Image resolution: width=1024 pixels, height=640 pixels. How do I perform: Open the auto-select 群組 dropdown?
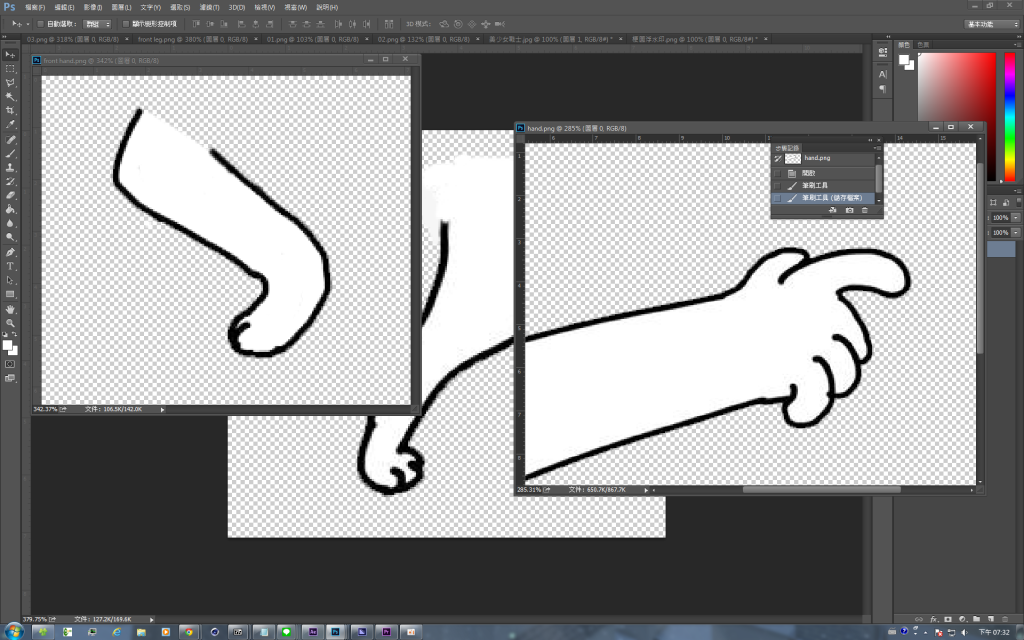click(x=98, y=23)
